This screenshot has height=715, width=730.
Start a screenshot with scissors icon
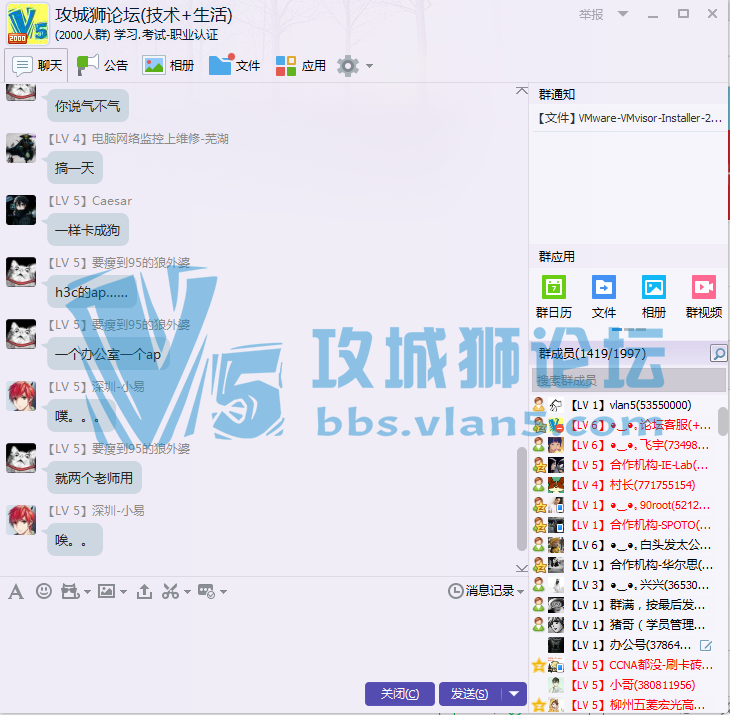tap(170, 591)
